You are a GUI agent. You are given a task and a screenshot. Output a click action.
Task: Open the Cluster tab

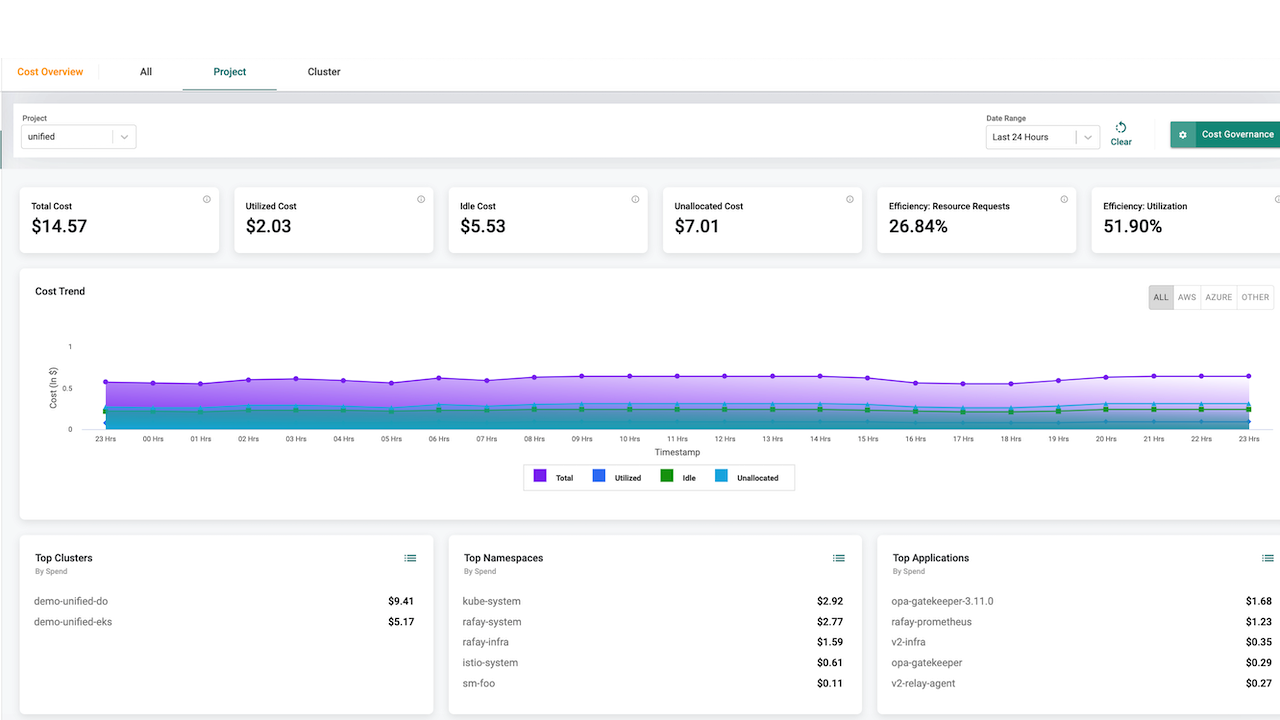324,72
